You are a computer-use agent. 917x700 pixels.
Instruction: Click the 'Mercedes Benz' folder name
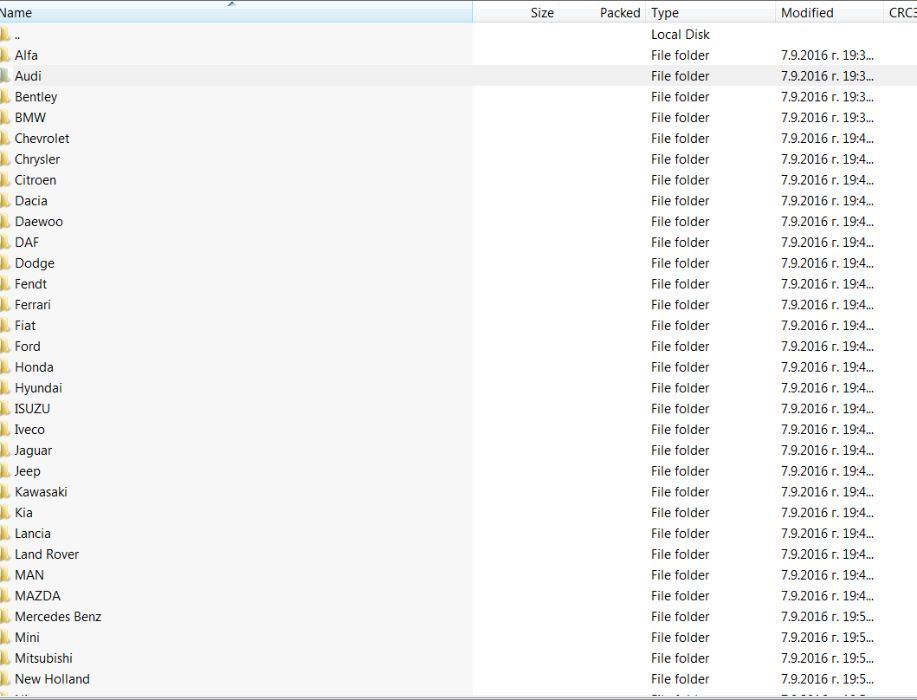[58, 616]
